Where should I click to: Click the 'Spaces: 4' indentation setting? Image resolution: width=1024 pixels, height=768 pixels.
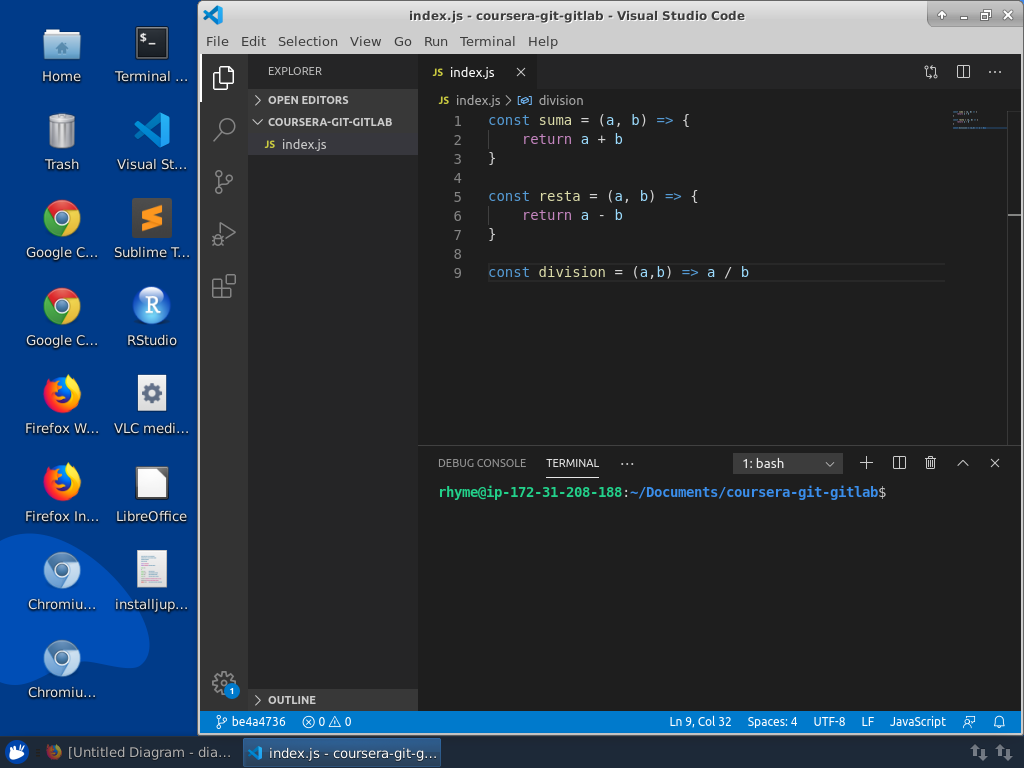pos(772,721)
